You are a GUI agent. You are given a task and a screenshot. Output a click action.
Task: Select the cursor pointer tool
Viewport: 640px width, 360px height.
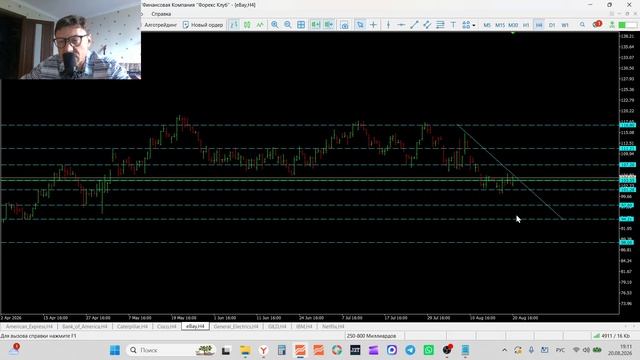click(x=360, y=25)
